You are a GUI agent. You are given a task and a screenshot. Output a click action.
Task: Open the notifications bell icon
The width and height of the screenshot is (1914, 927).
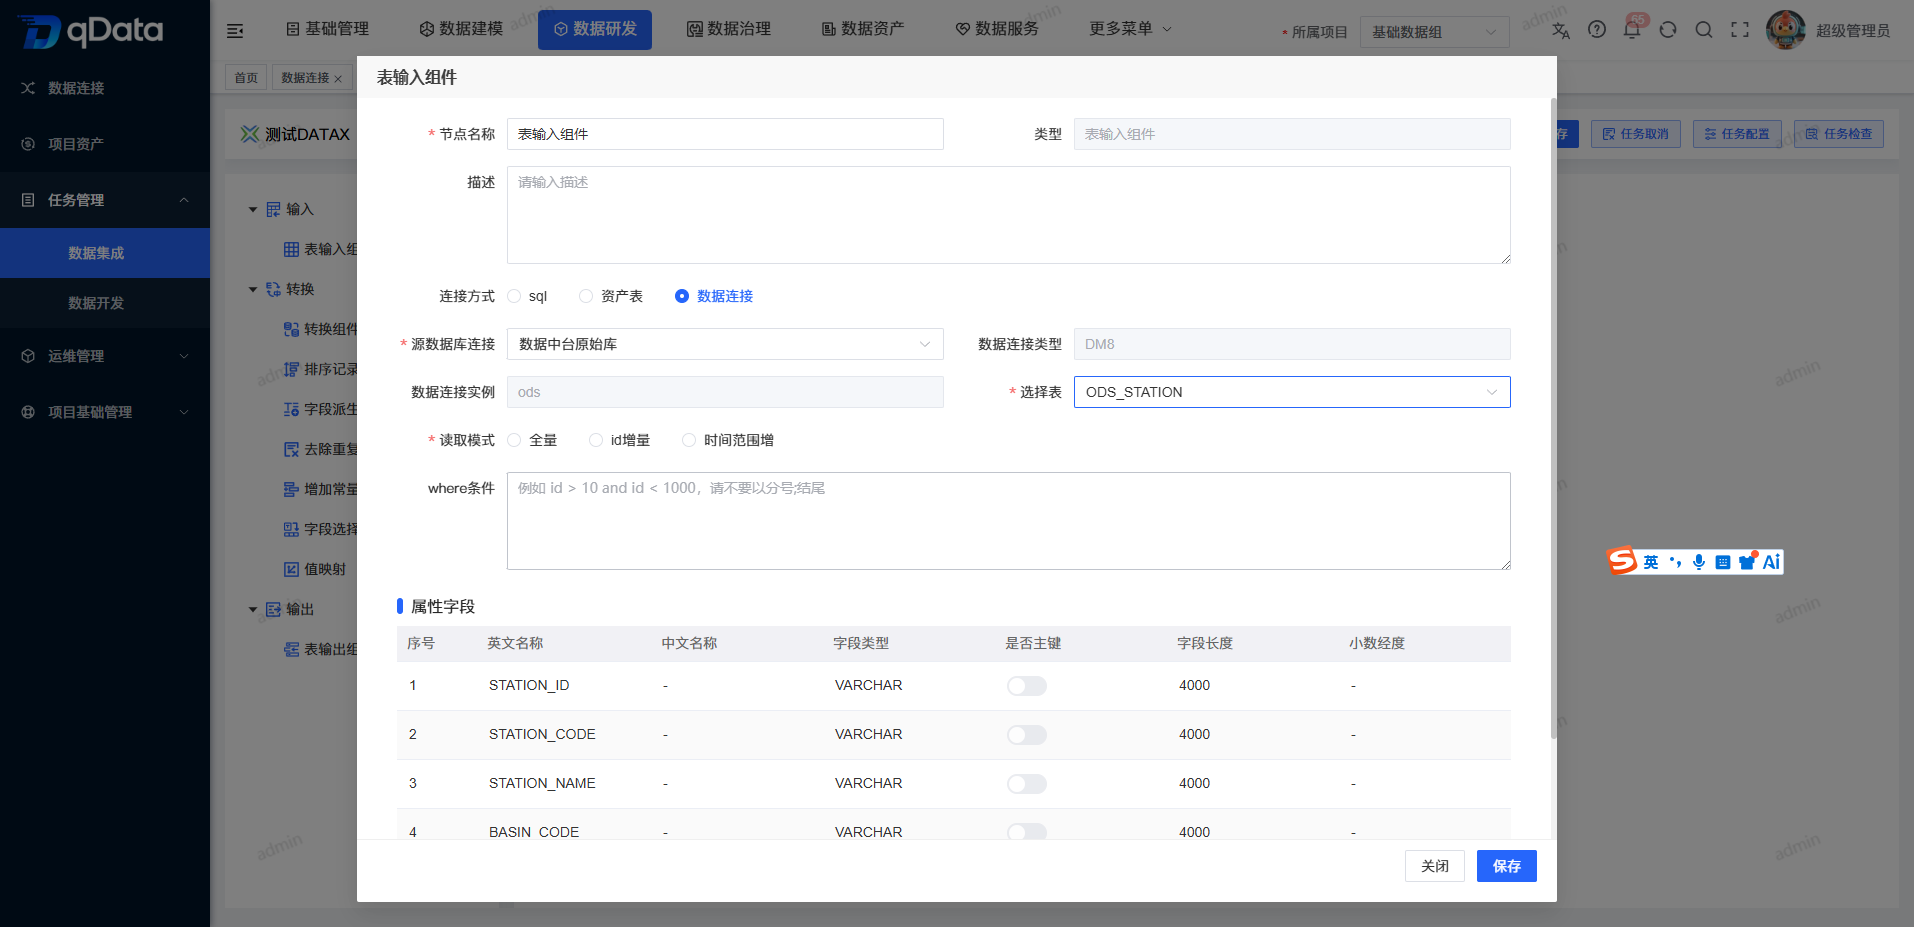point(1632,30)
